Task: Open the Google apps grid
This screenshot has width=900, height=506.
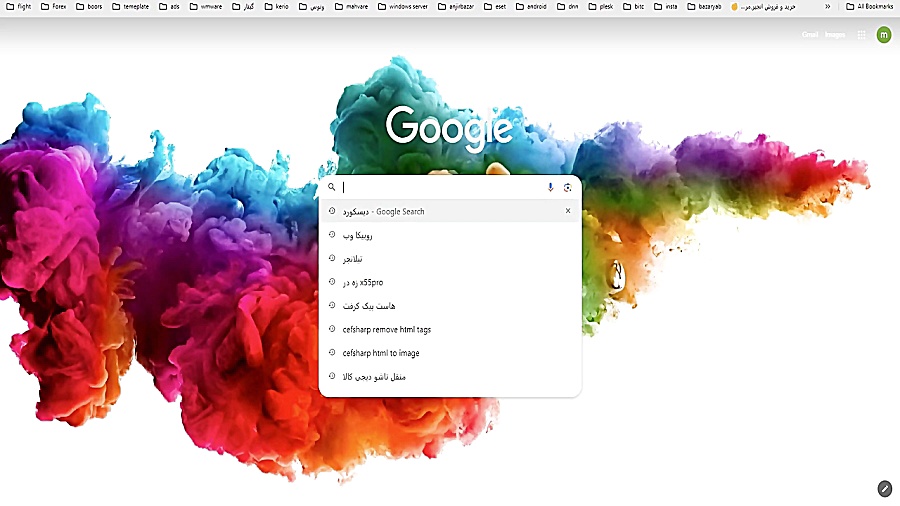Action: coord(862,35)
